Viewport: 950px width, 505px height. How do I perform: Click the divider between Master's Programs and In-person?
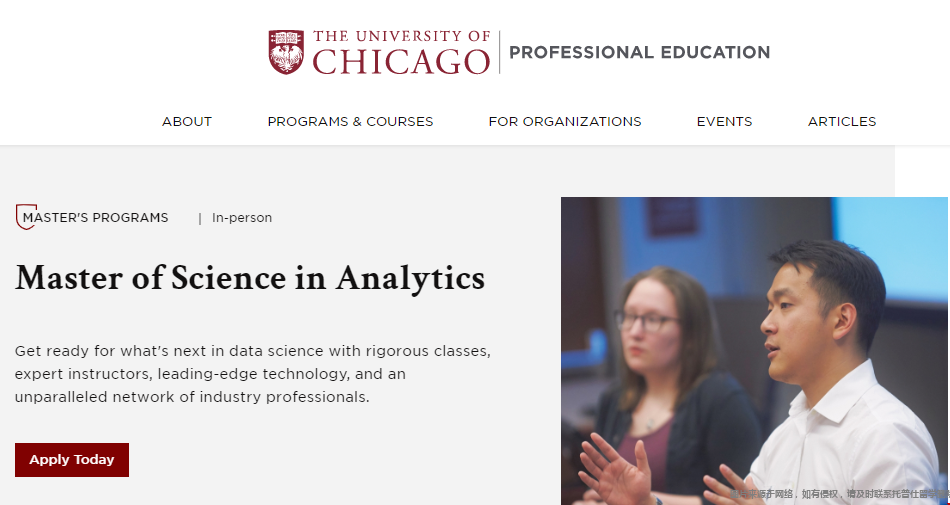tap(200, 218)
